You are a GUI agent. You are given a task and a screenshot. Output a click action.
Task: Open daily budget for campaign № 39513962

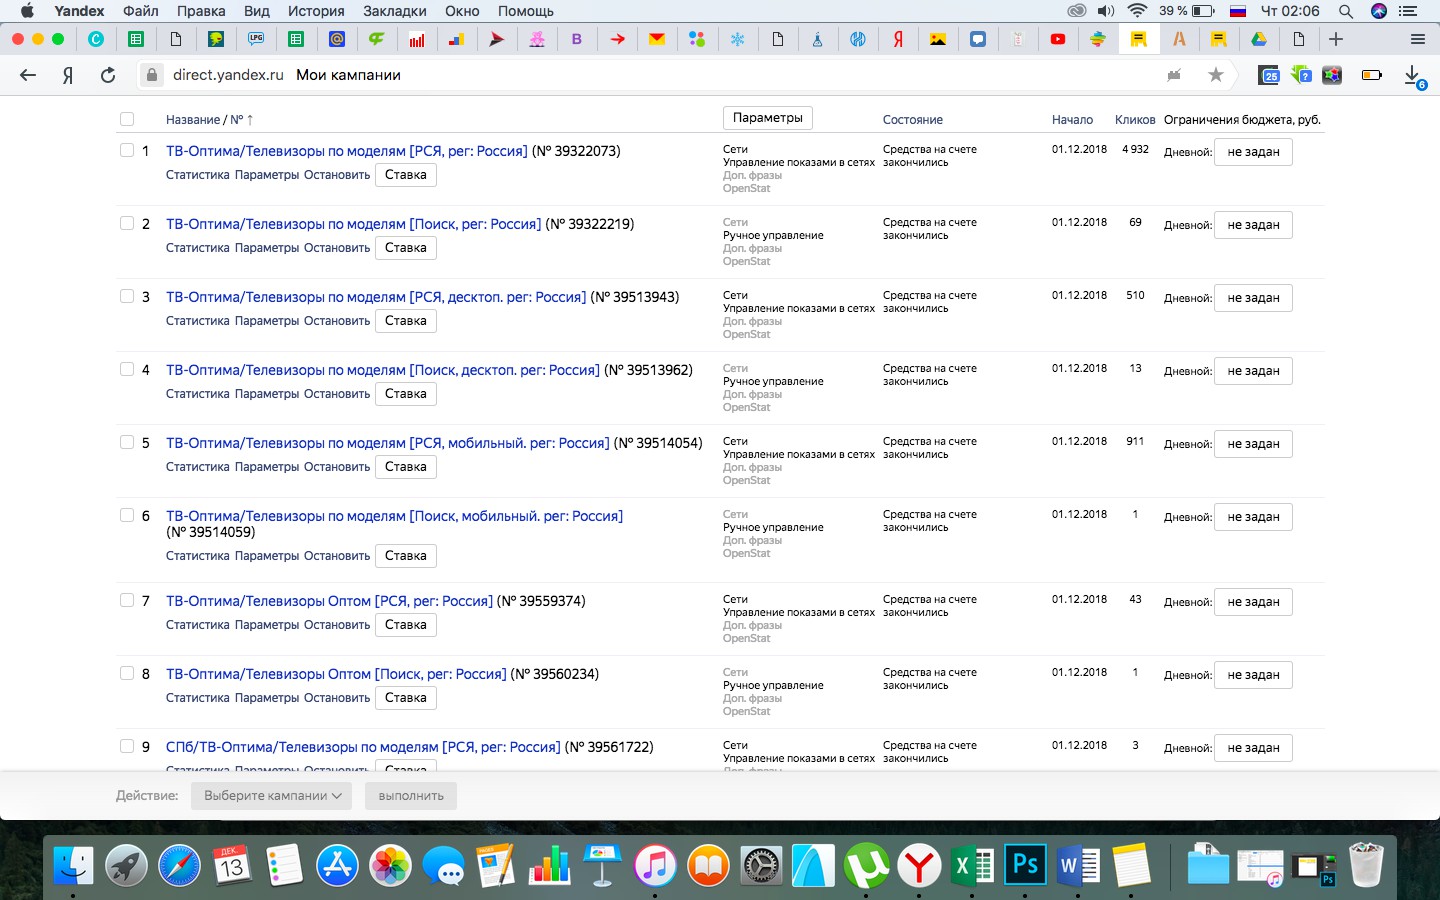(x=1253, y=371)
